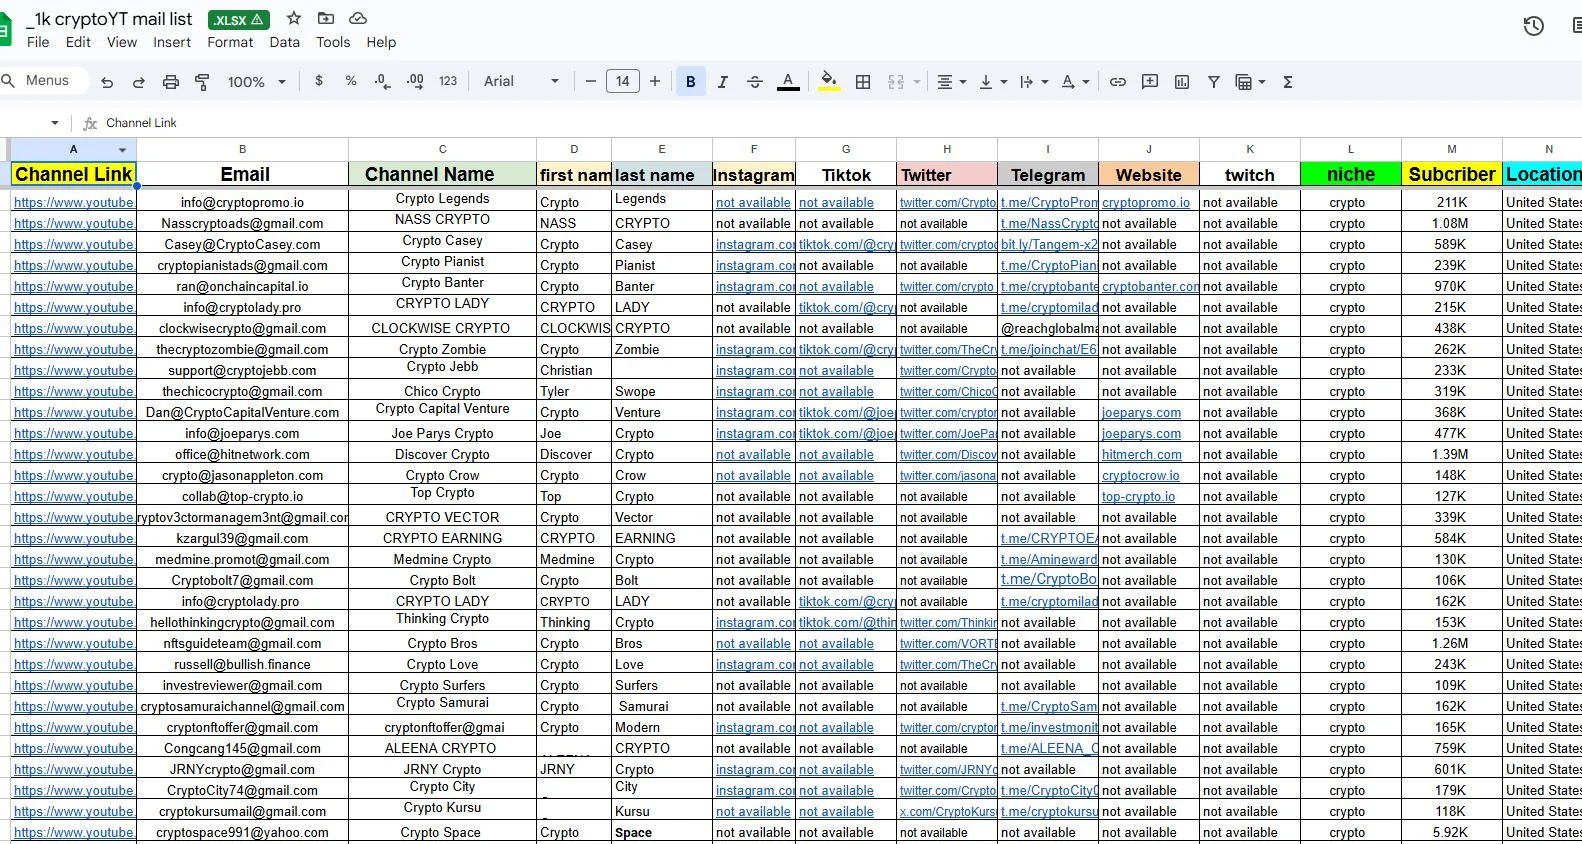Select the Paint format tool
1582x844 pixels.
coord(202,82)
